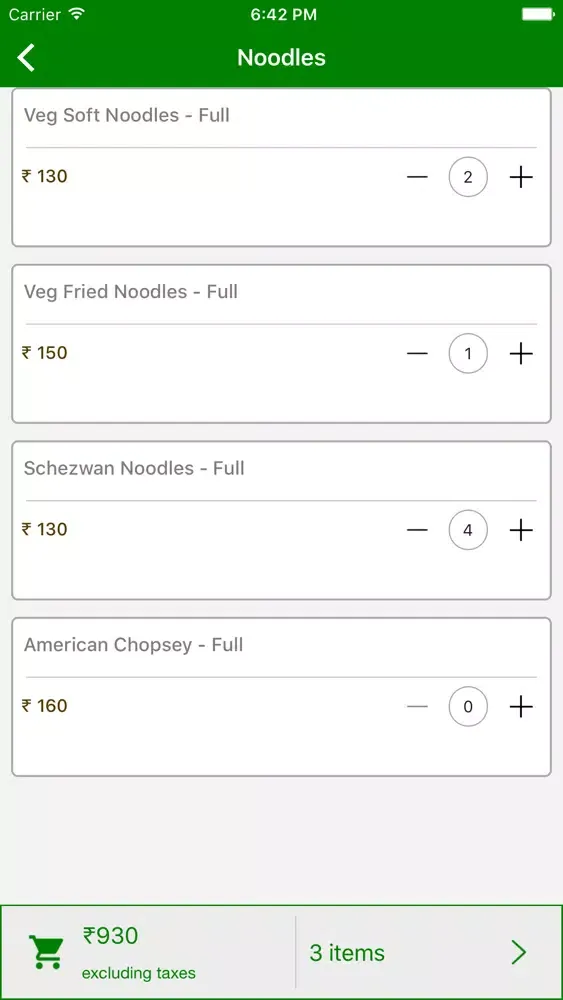
Task: Increase Veg Soft Noodles quantity with plus
Action: pos(521,177)
